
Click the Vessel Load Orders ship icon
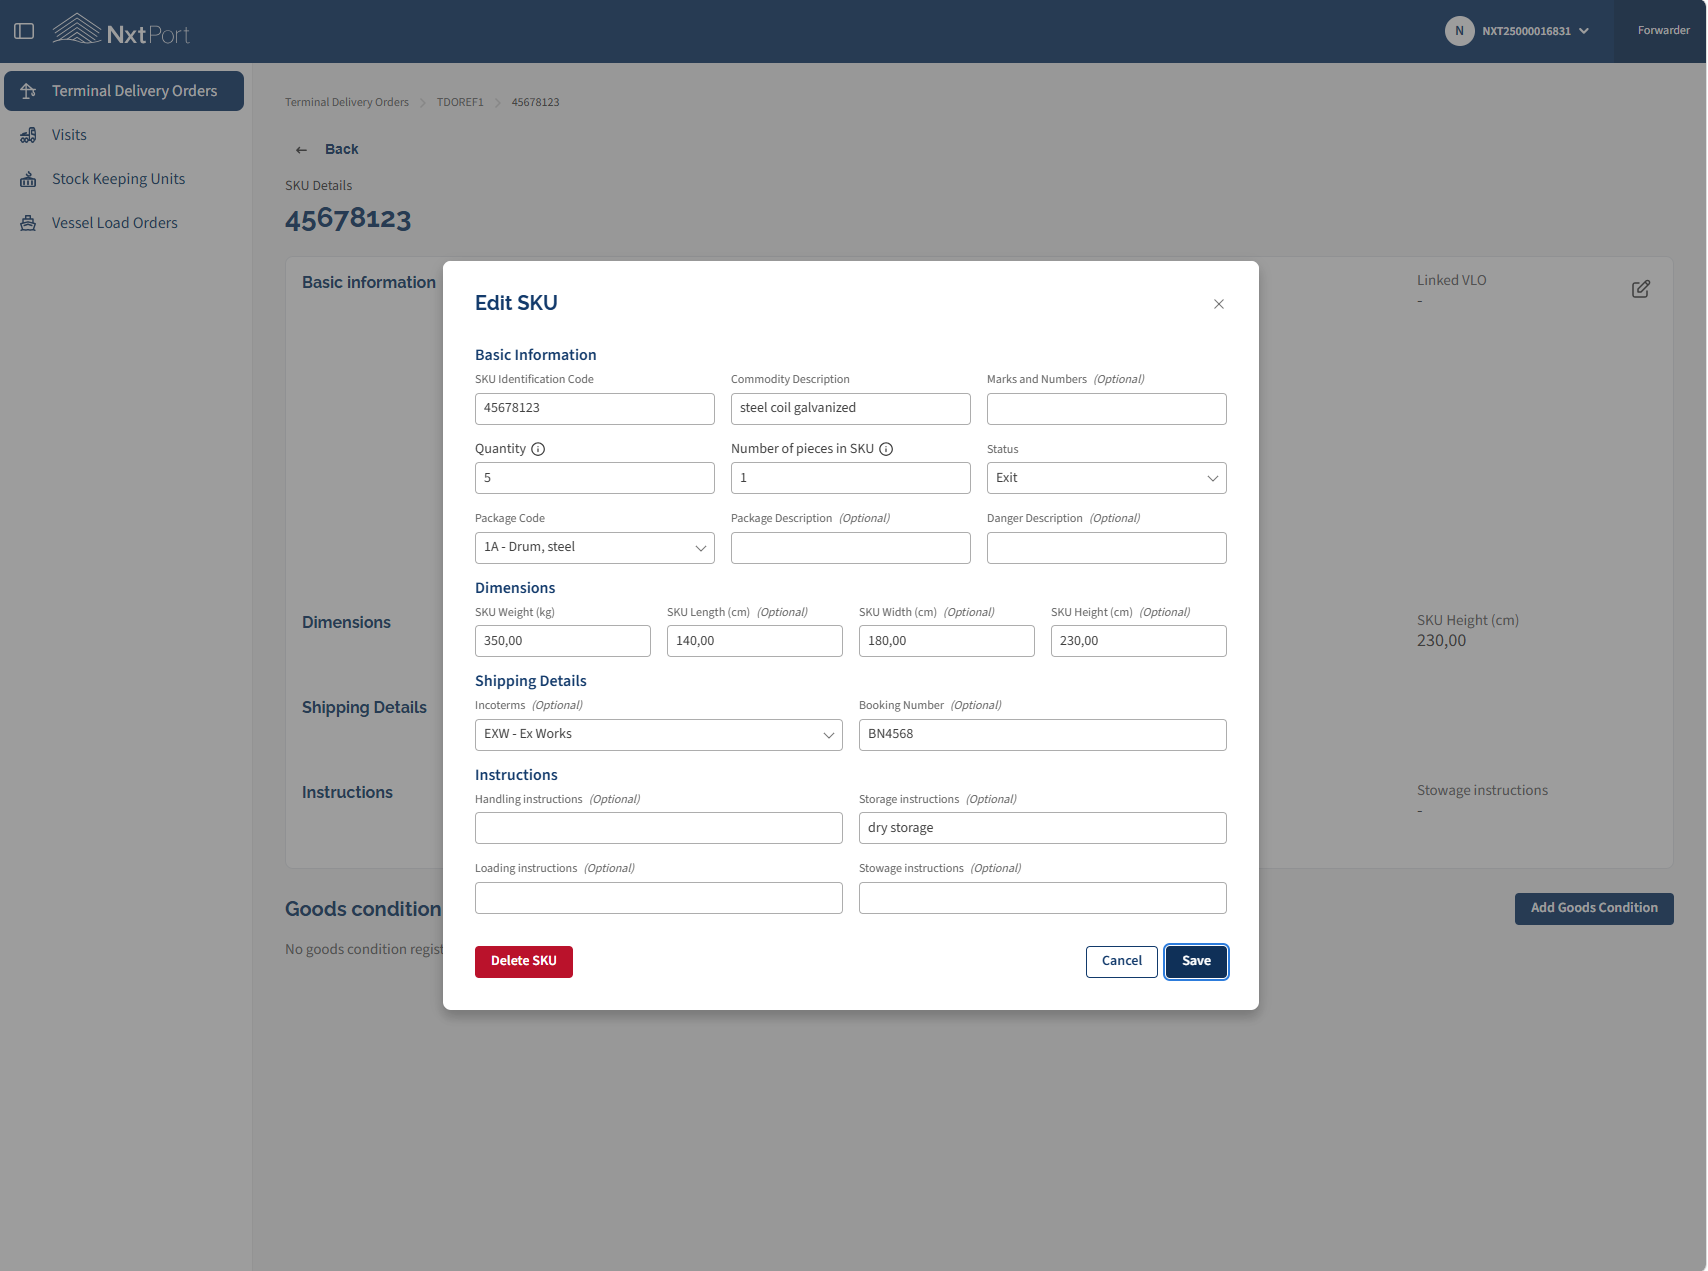28,223
